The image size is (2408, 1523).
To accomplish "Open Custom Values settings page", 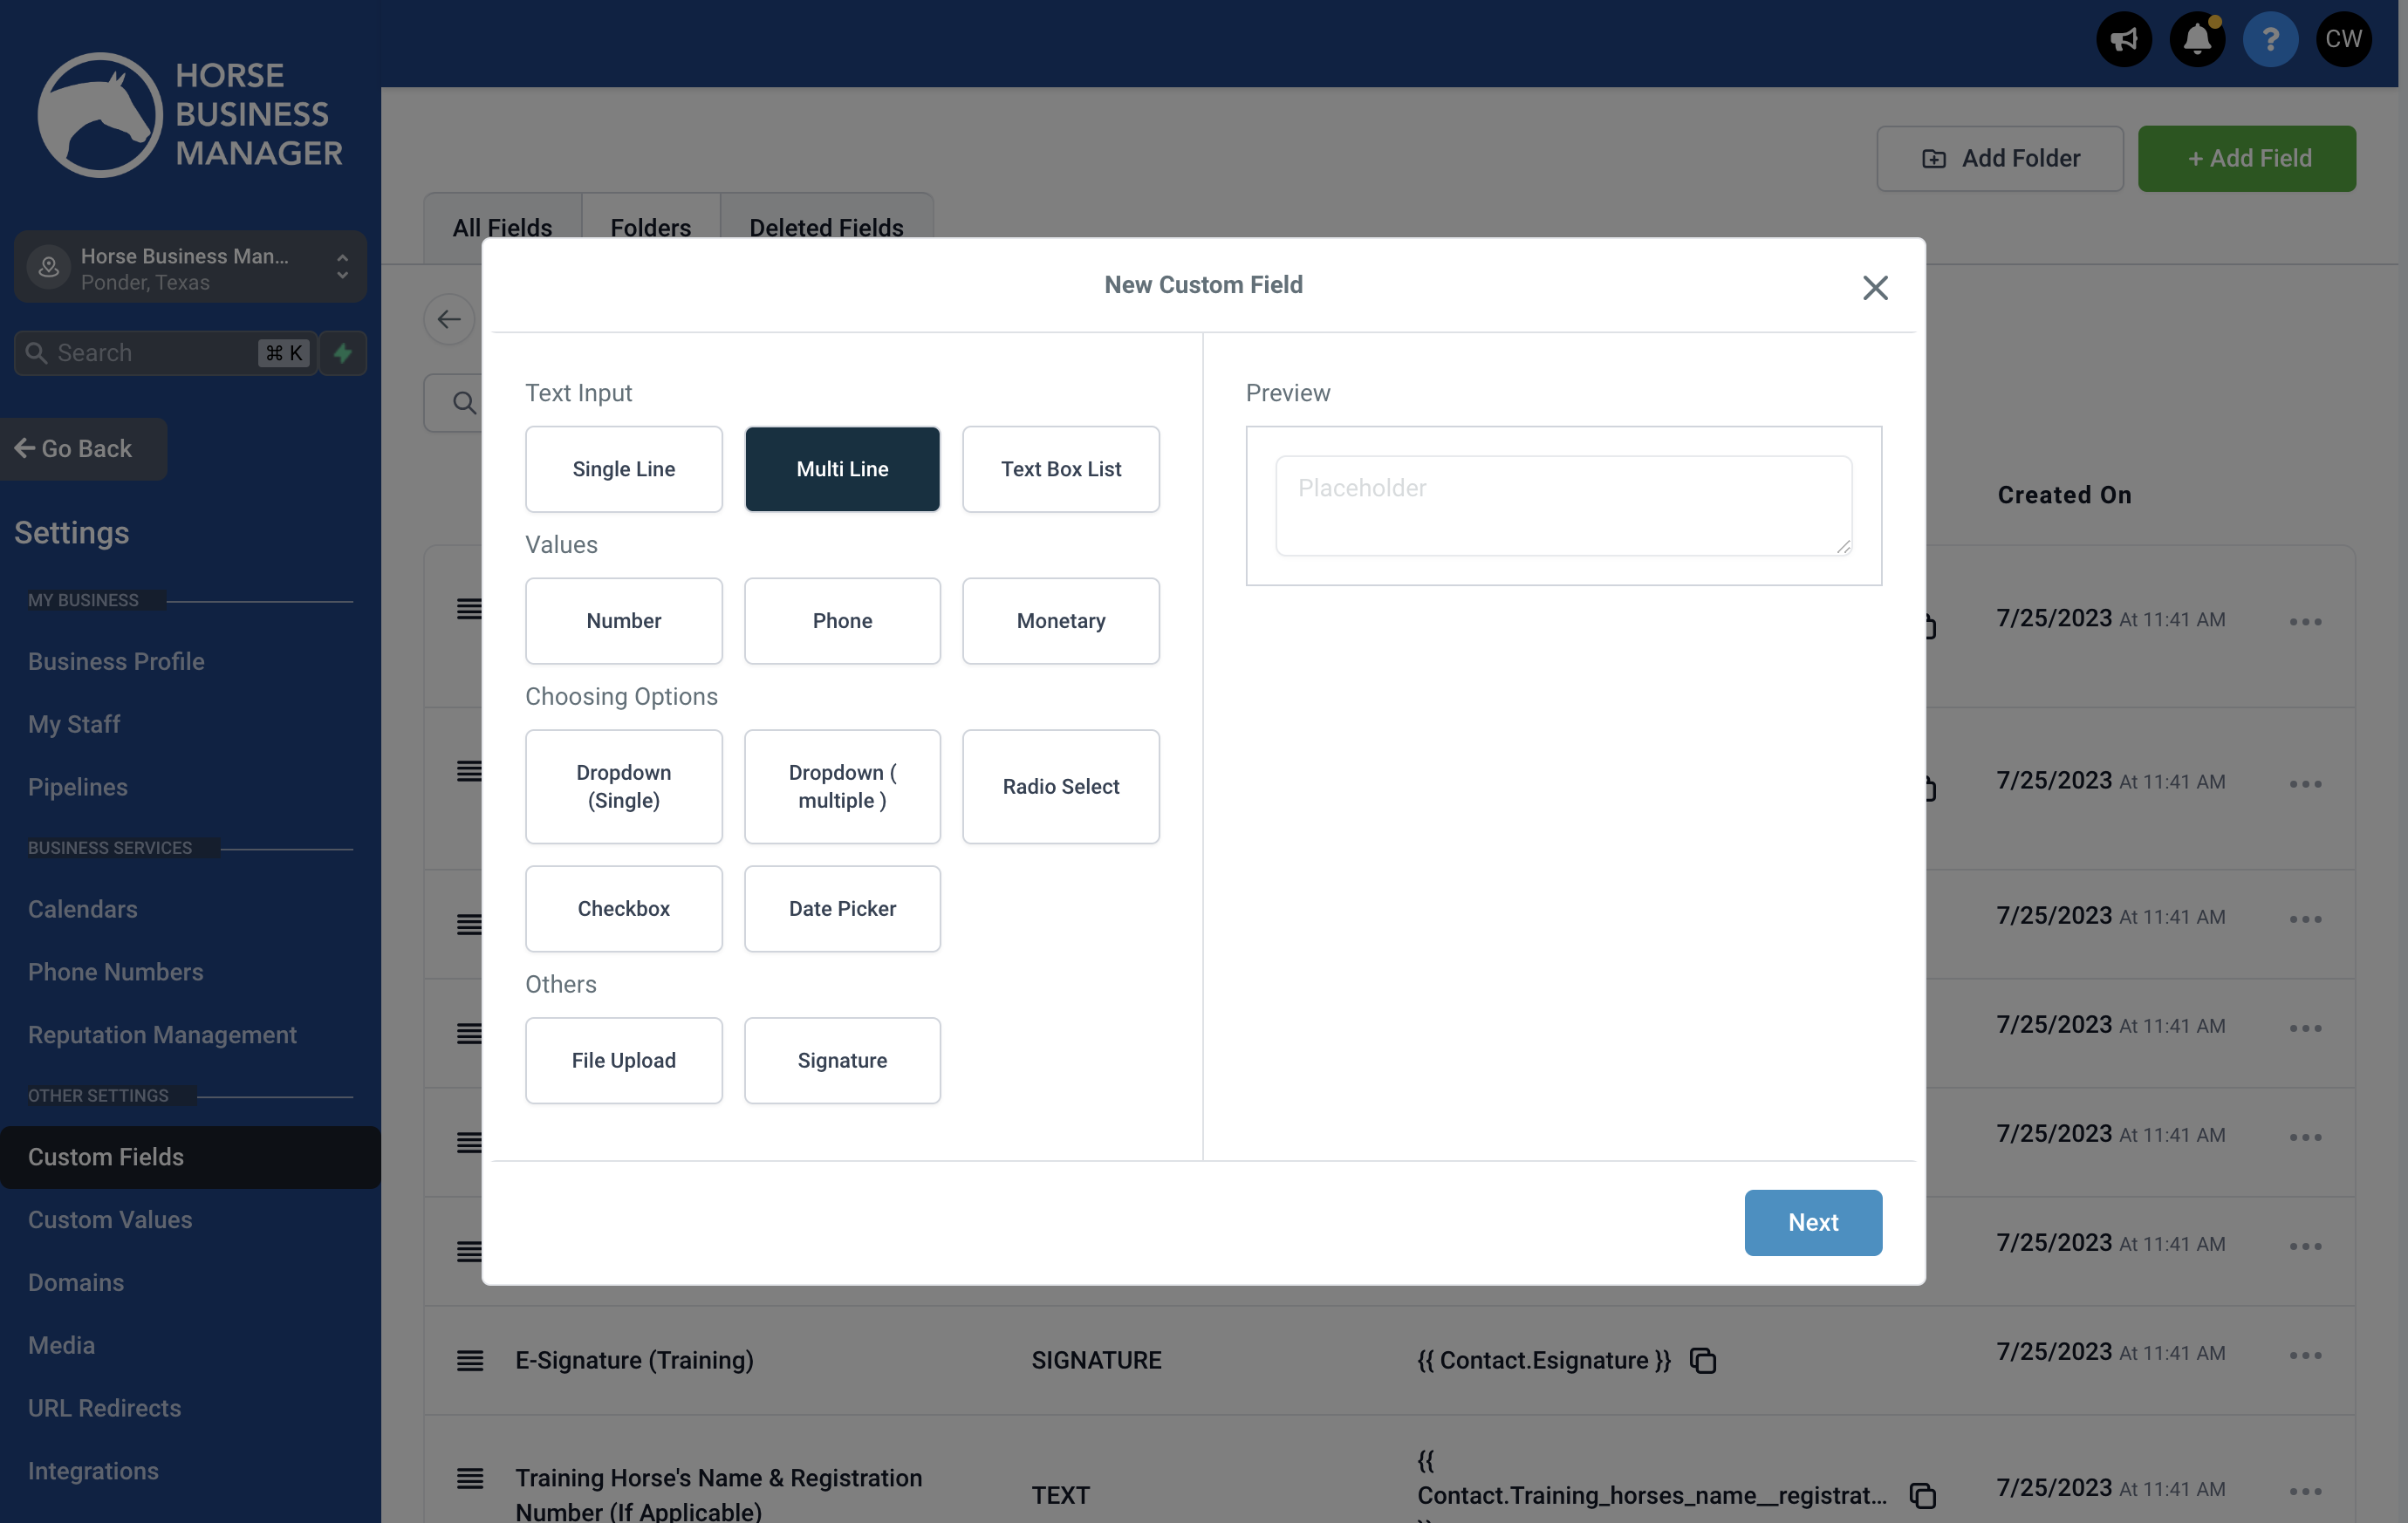I will click(110, 1220).
